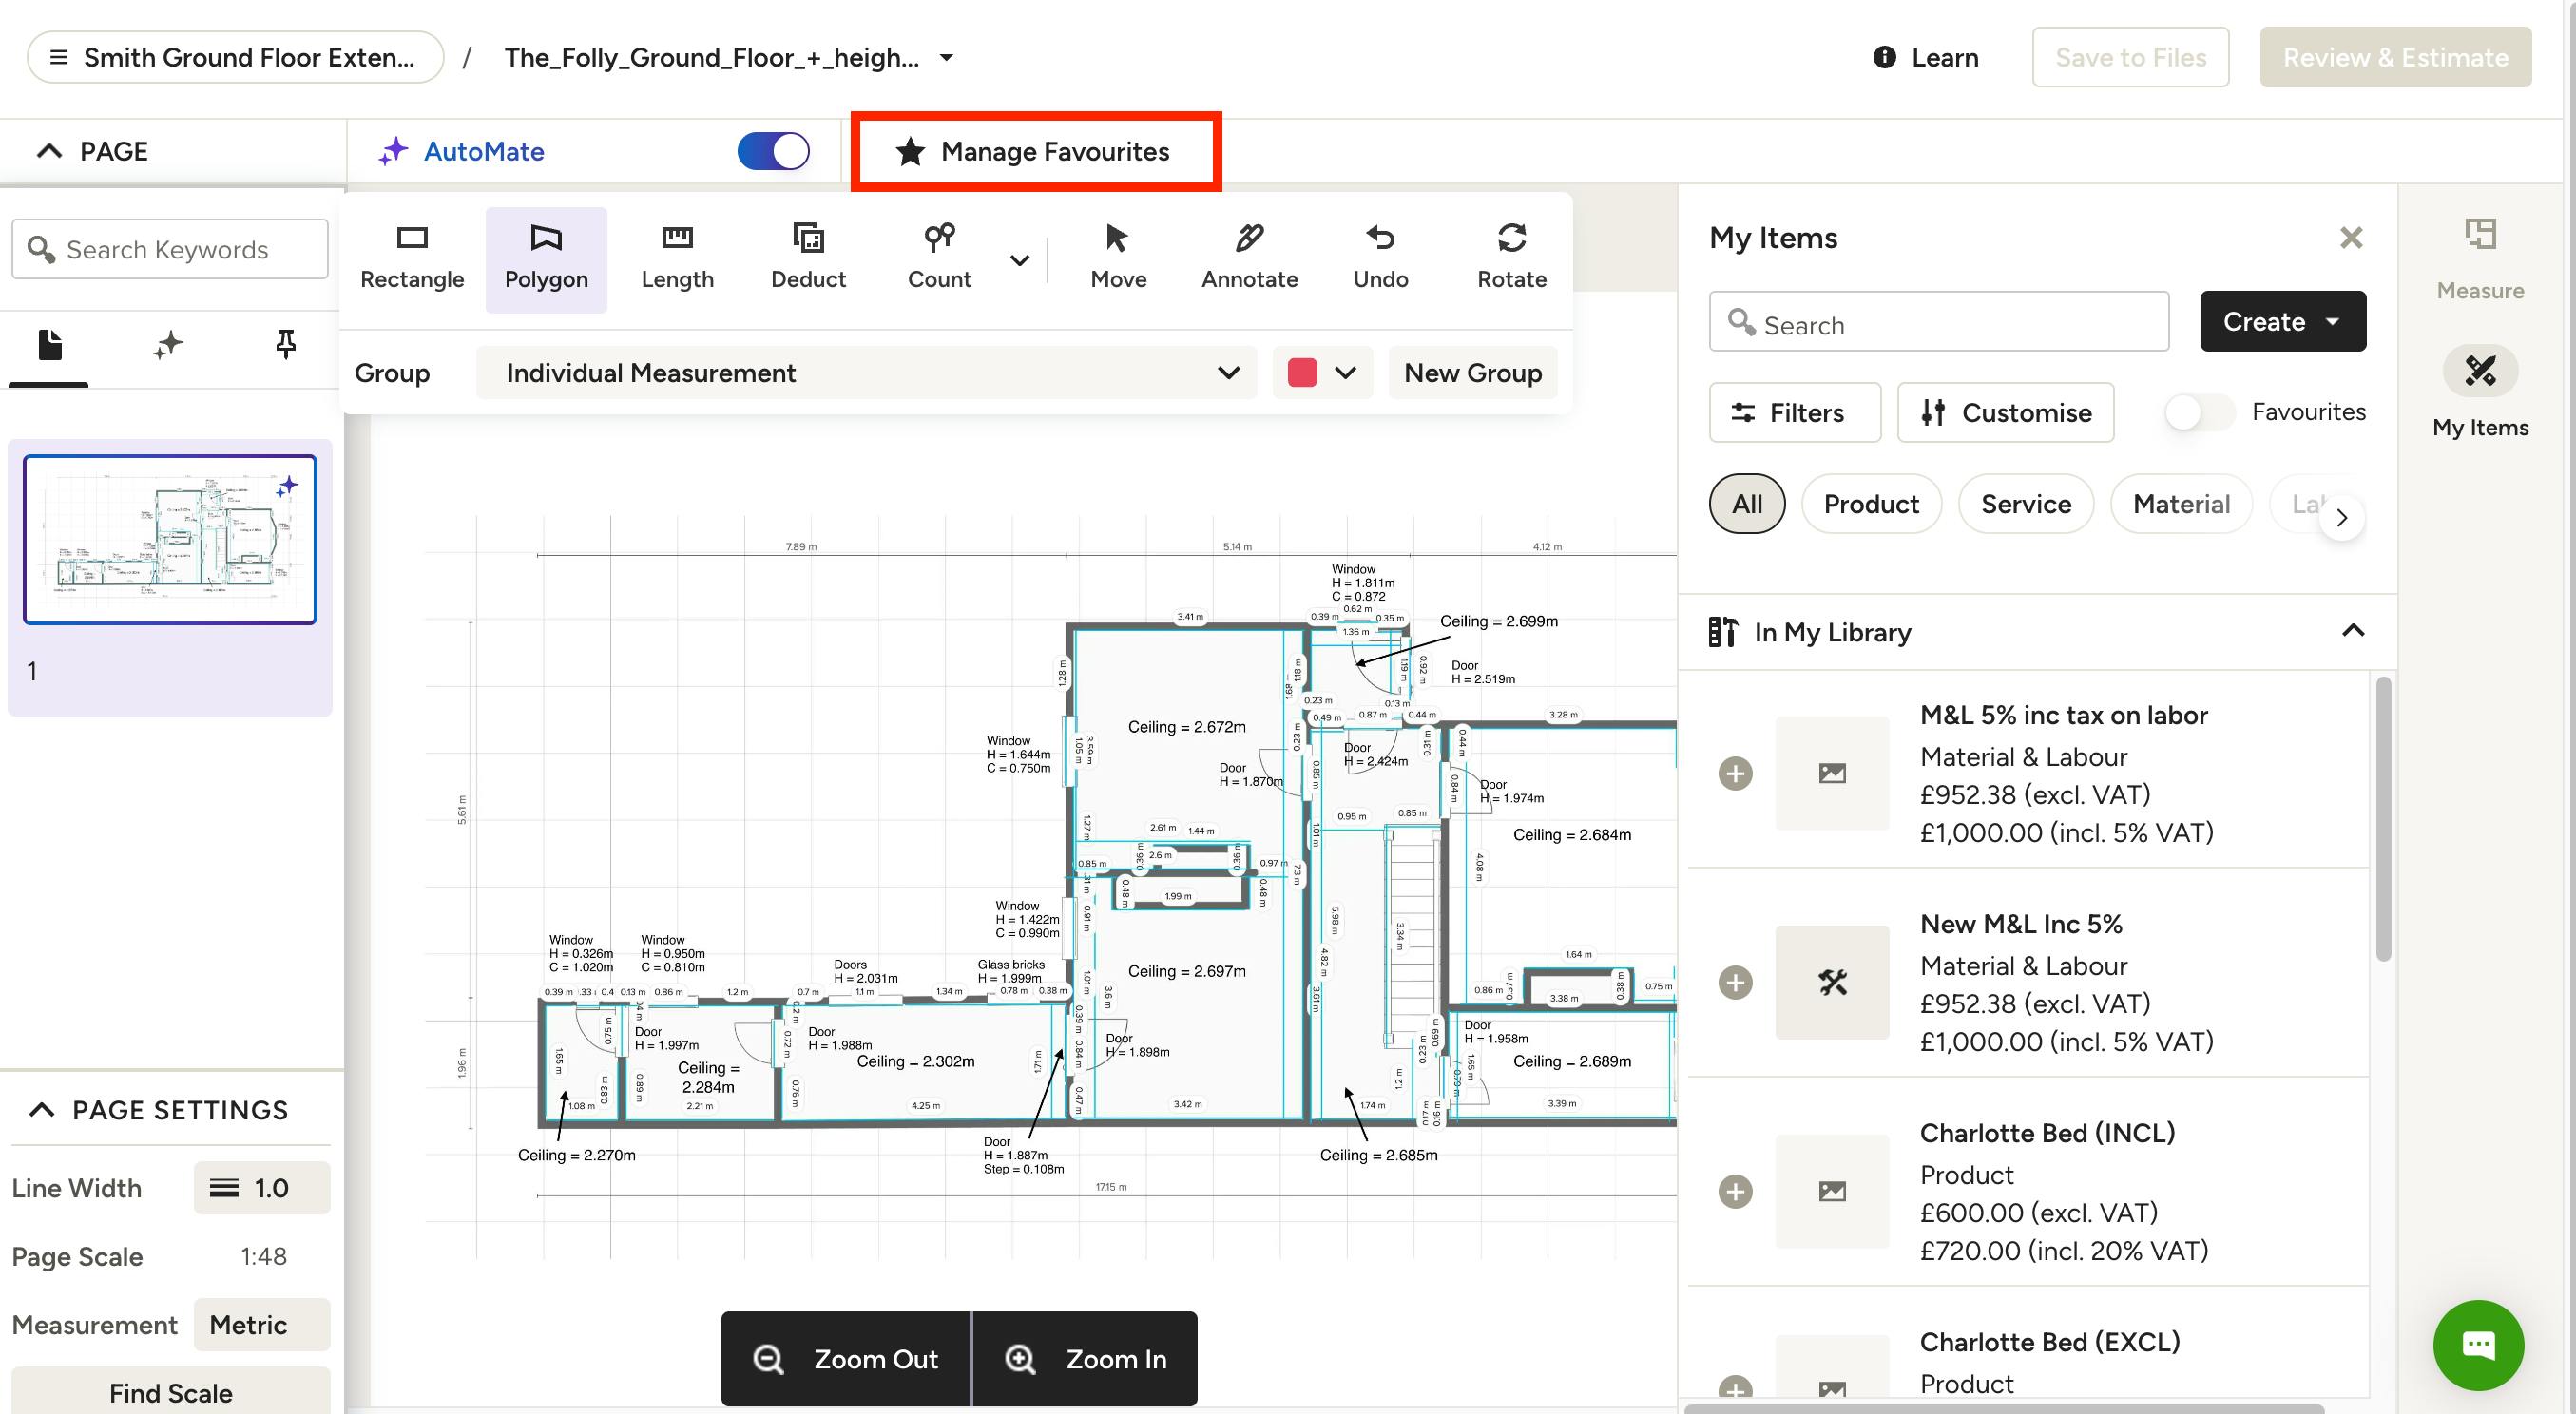The width and height of the screenshot is (2576, 1414).
Task: Open the hamburger project menu Smith Ground Floor
Action: 235,57
